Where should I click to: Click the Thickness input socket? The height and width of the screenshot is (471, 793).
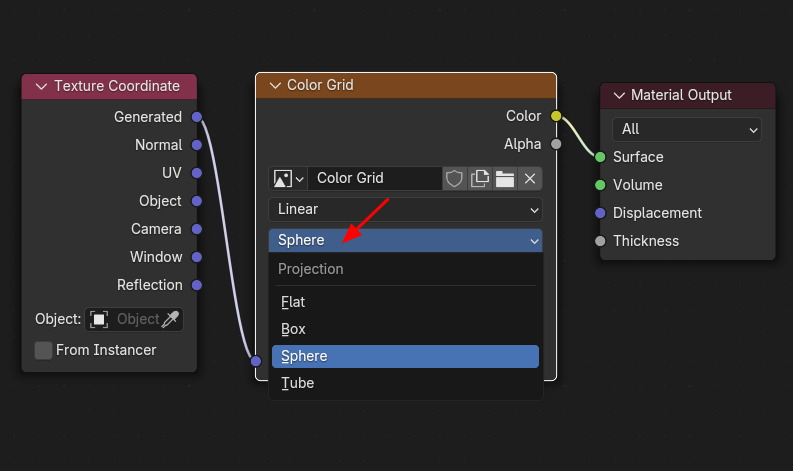click(x=600, y=241)
